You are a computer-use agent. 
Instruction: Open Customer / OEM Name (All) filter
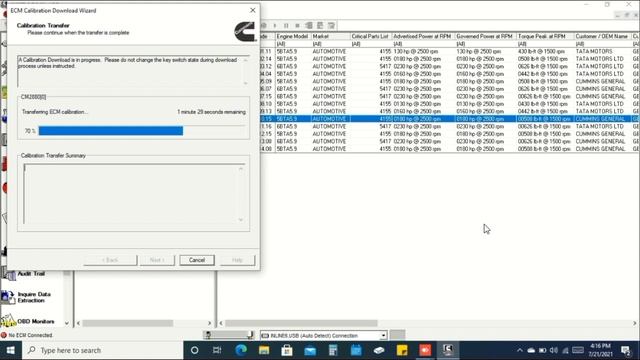coord(602,44)
